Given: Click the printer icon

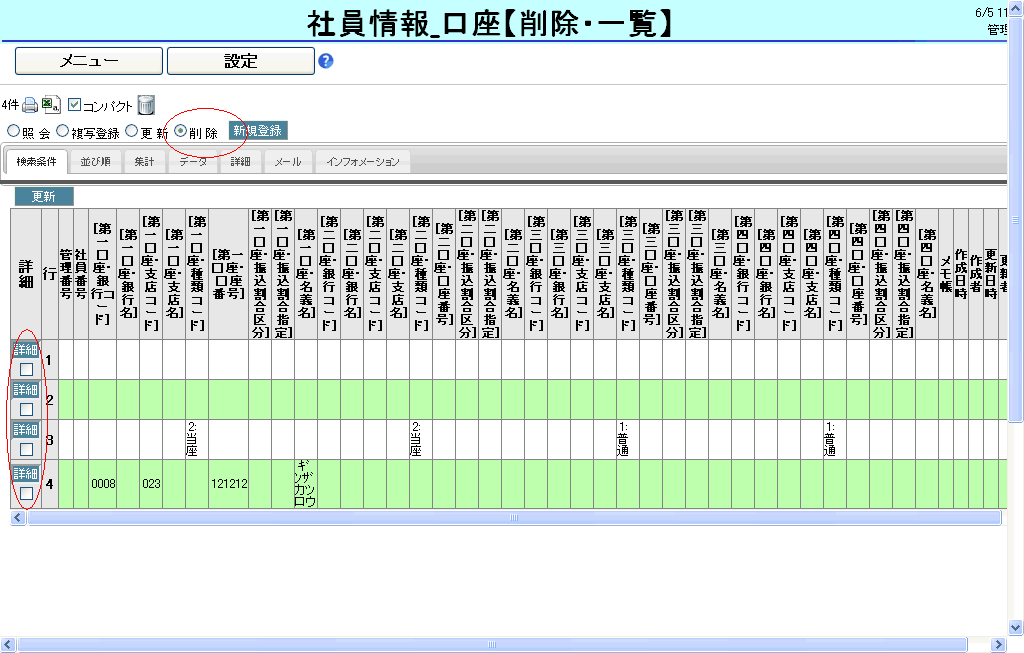Looking at the screenshot, I should click(x=30, y=105).
